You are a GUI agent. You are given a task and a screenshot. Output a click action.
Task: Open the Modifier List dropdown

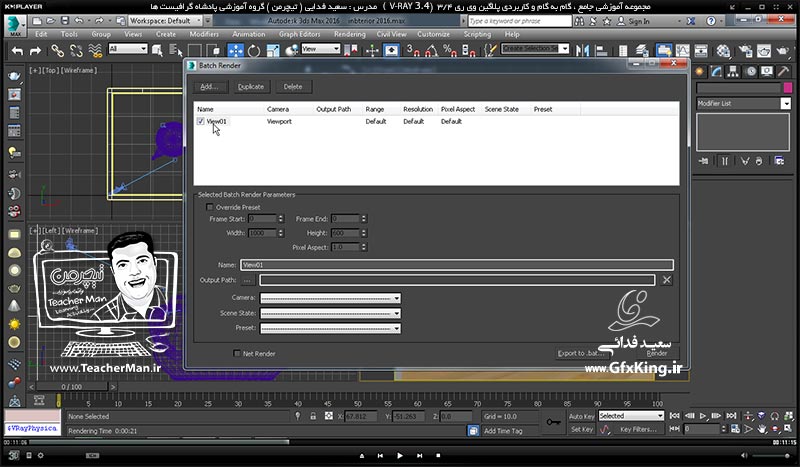(743, 104)
